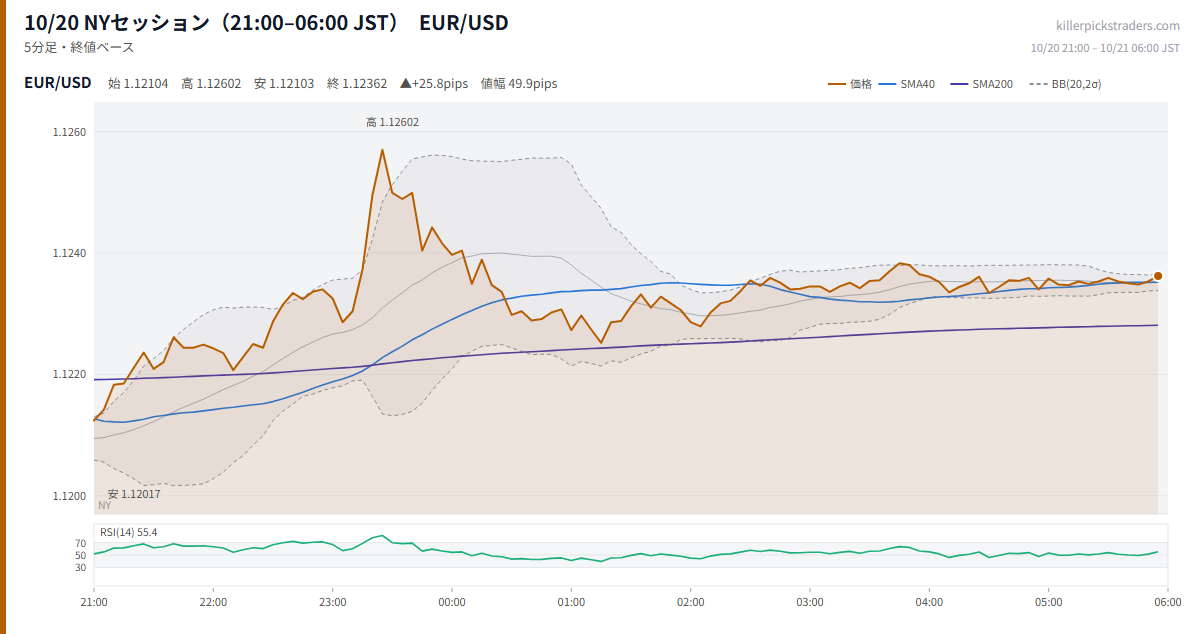Click the RSI axis label '70'
This screenshot has width=1200, height=634.
80,543
